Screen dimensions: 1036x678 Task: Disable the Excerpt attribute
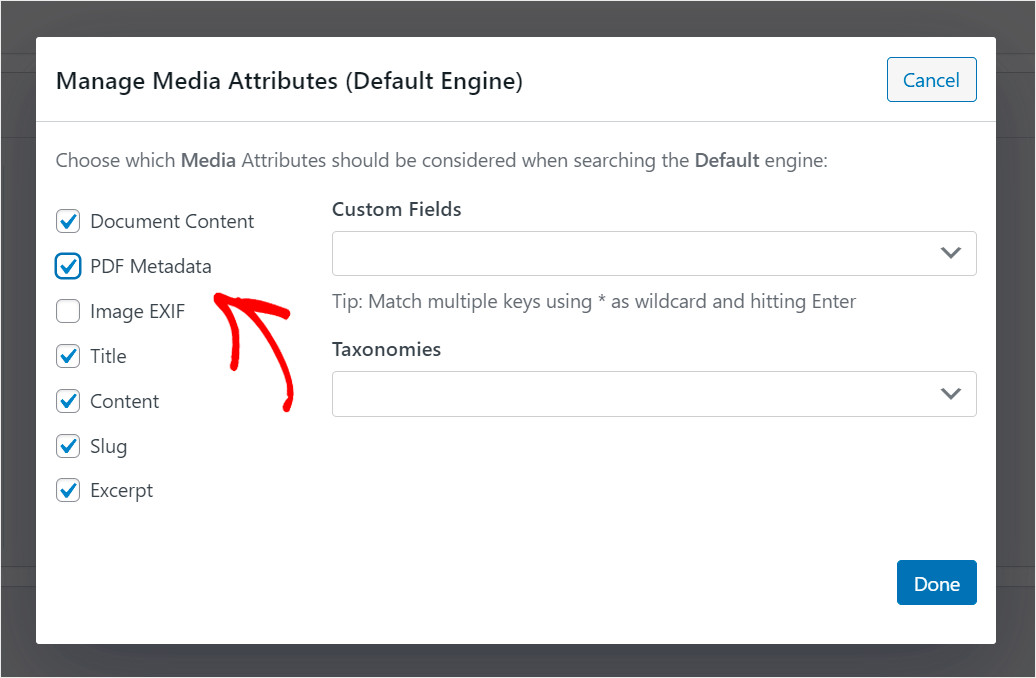pos(67,490)
